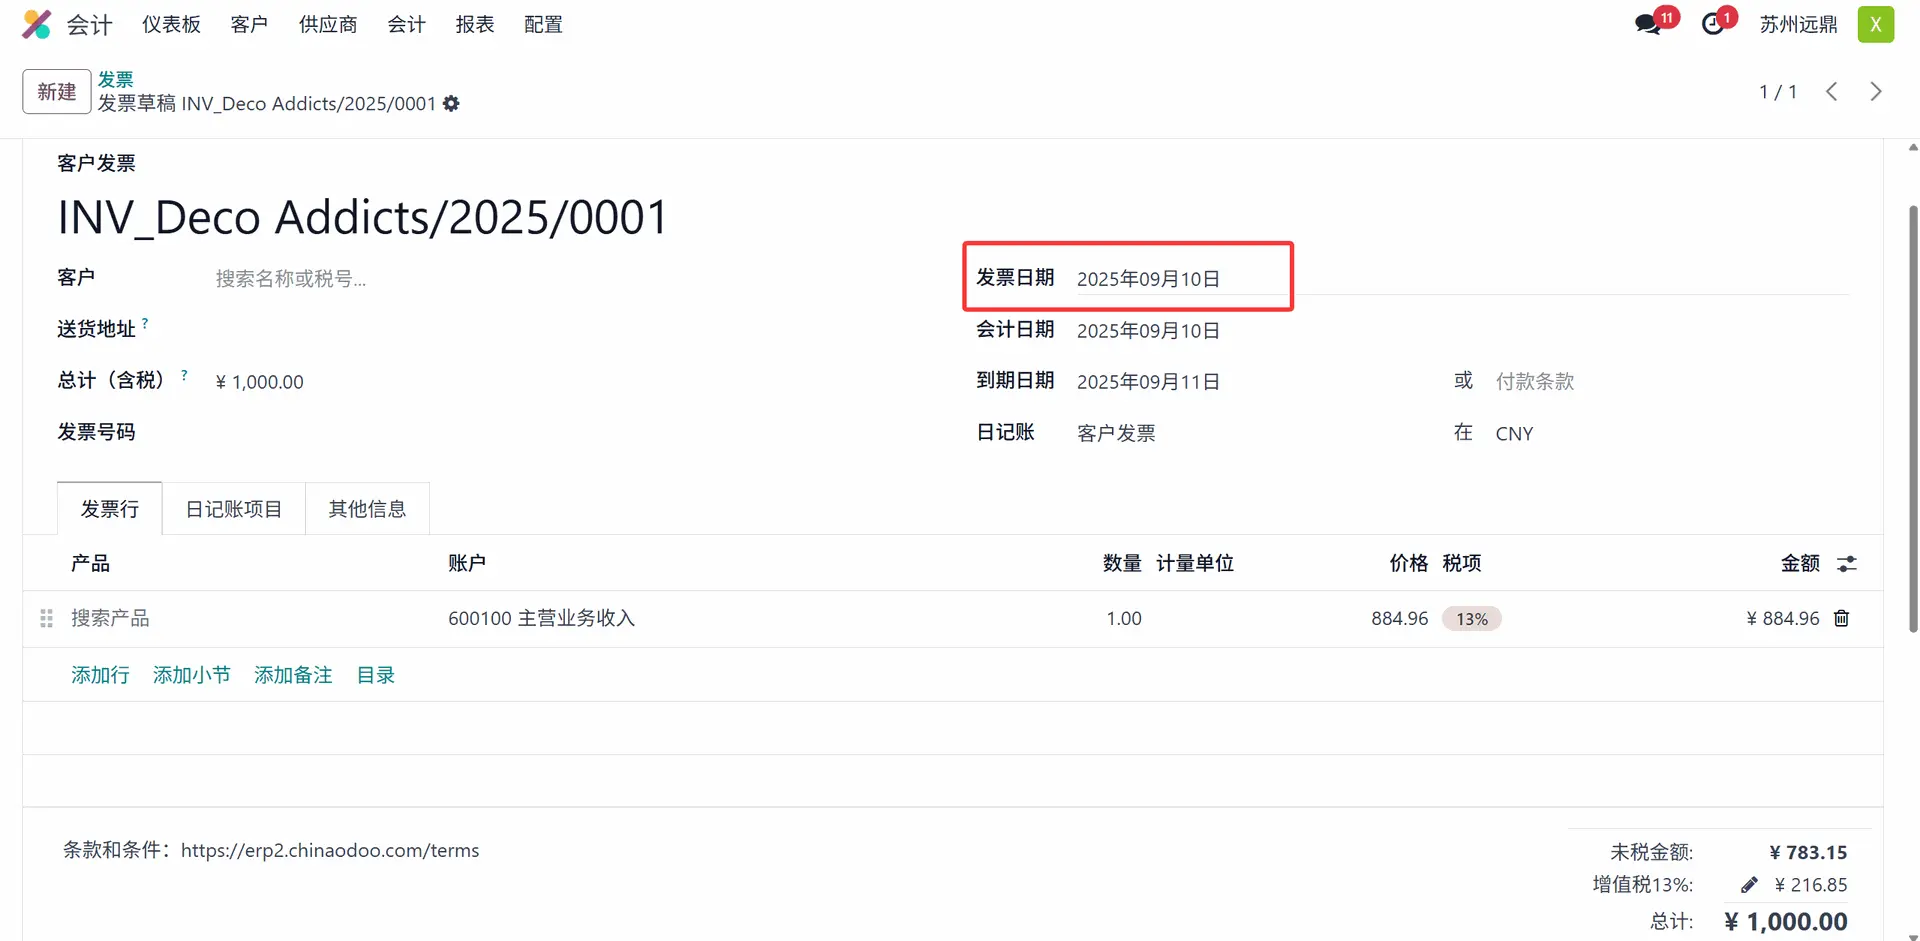Click the Odoo accounting app logo
Viewport: 1920px width, 941px height.
[37, 24]
